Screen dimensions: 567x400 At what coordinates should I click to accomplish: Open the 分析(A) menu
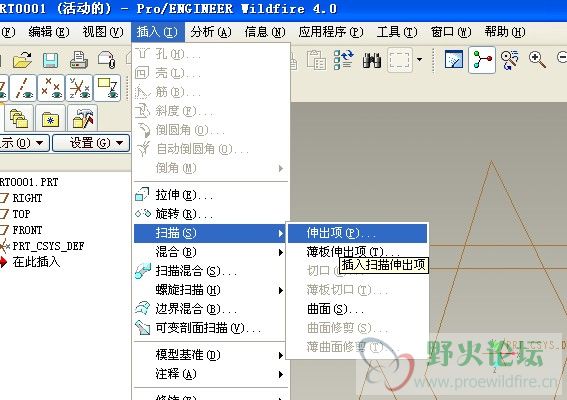point(211,32)
